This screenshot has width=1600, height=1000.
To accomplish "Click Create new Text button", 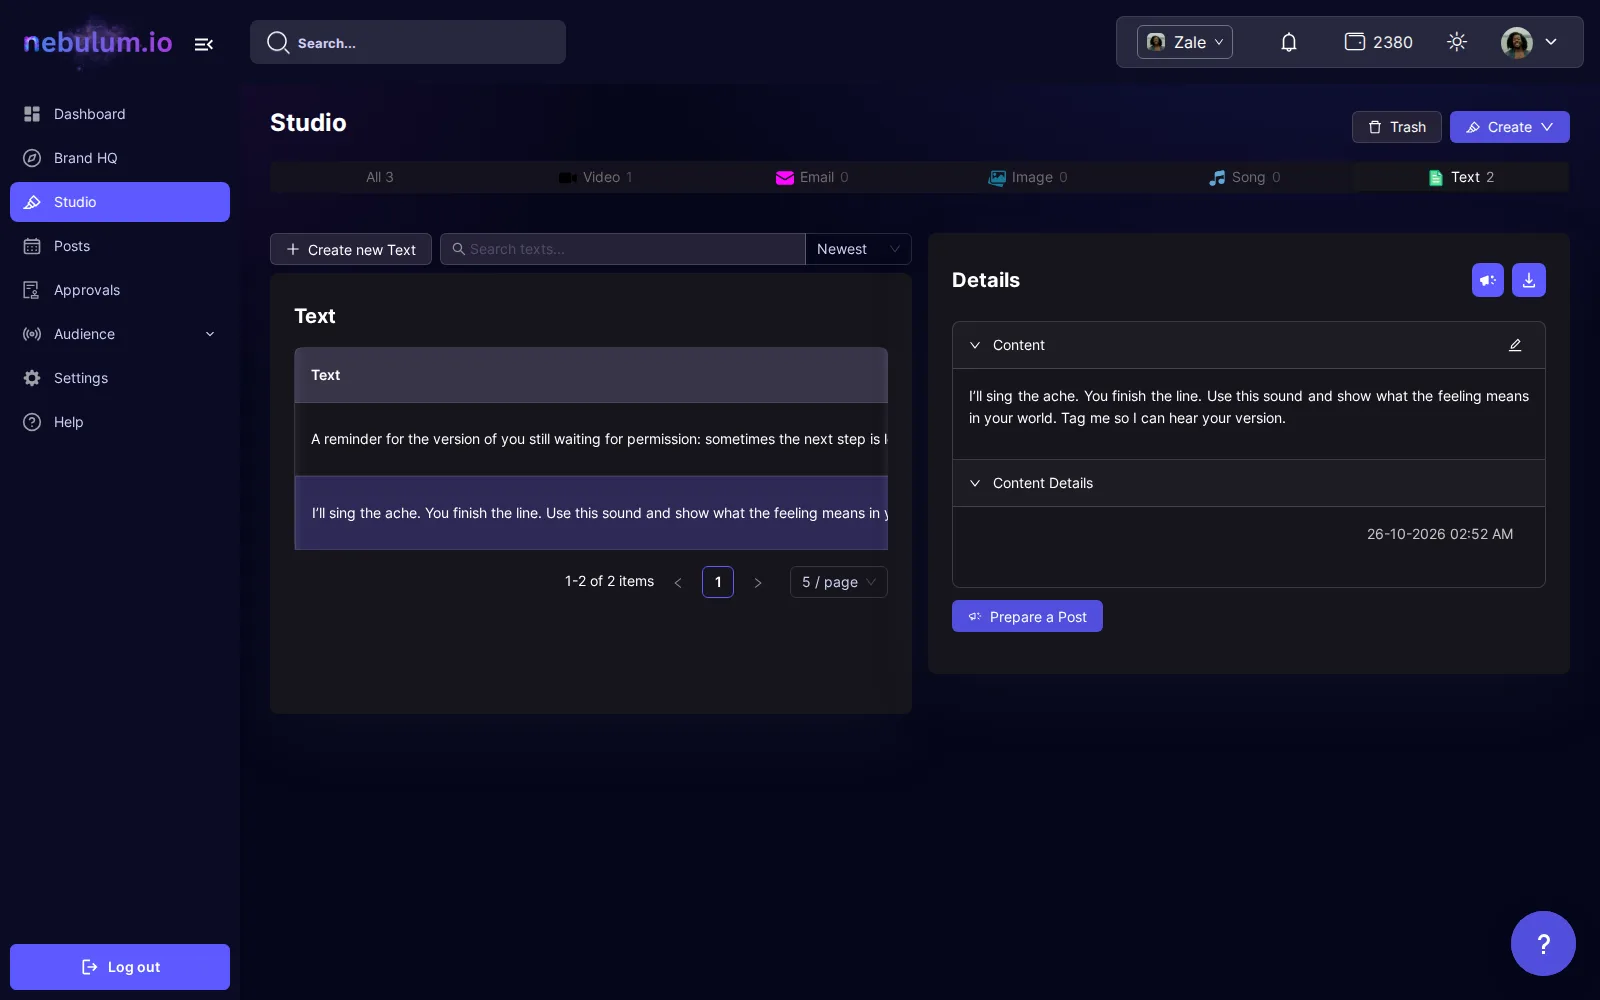I will 351,249.
